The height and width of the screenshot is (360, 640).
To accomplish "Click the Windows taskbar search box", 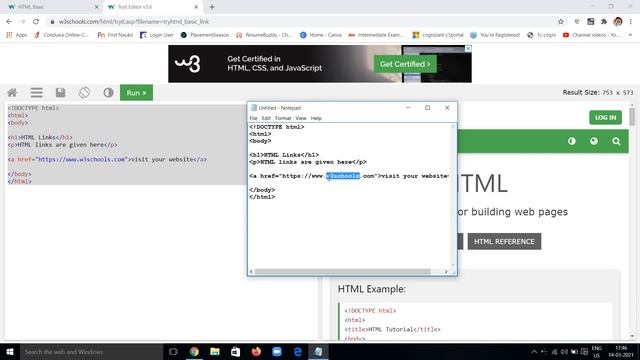I will [91, 352].
